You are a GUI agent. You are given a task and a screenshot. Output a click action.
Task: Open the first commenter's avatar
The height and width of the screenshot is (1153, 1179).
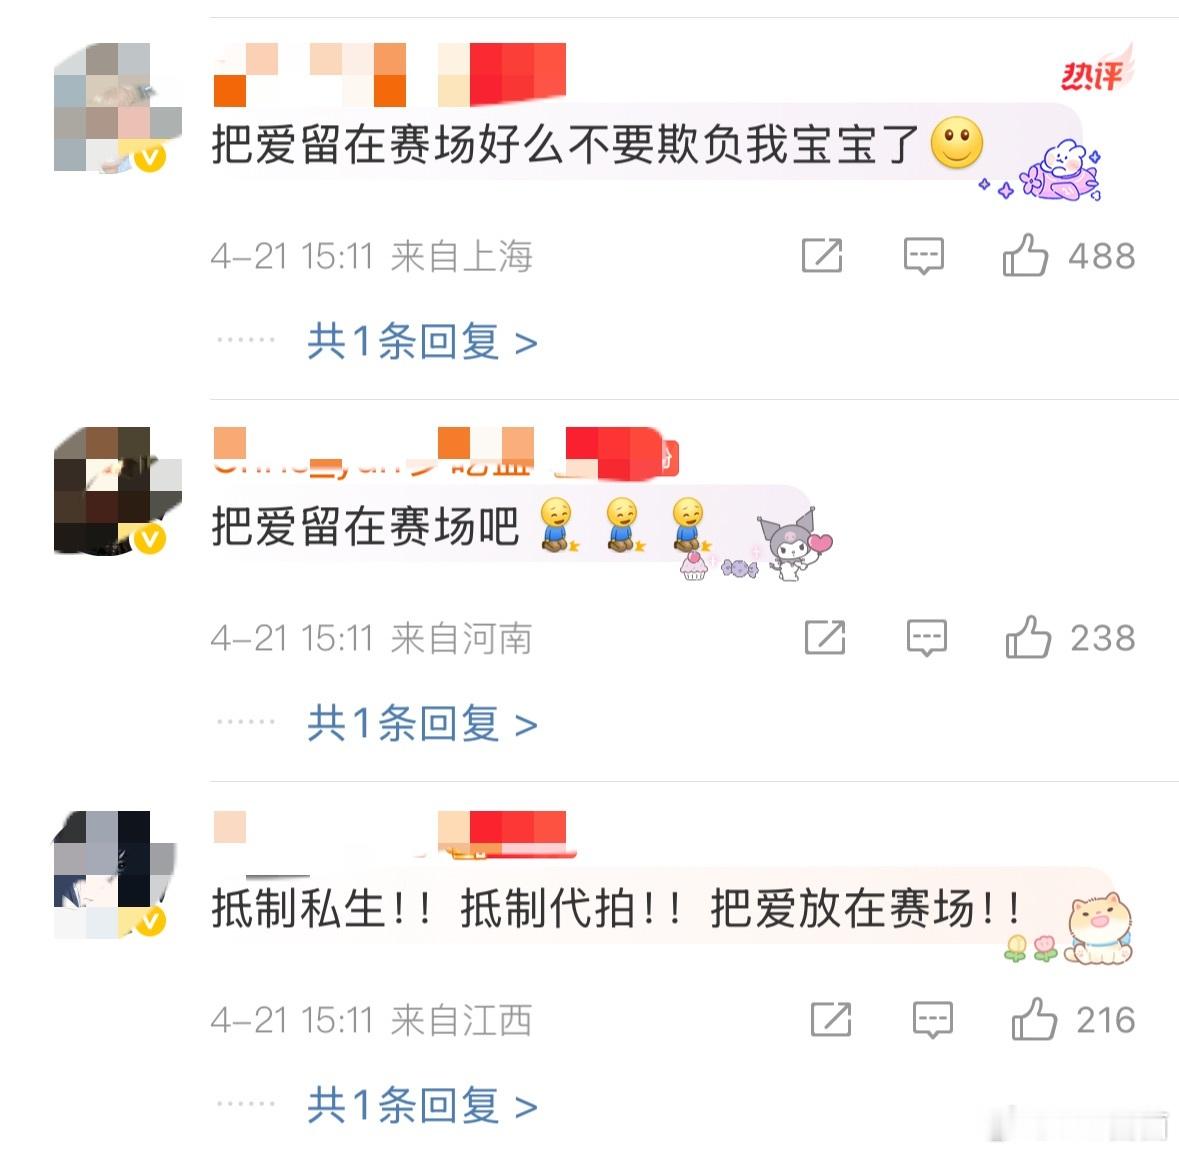(117, 107)
